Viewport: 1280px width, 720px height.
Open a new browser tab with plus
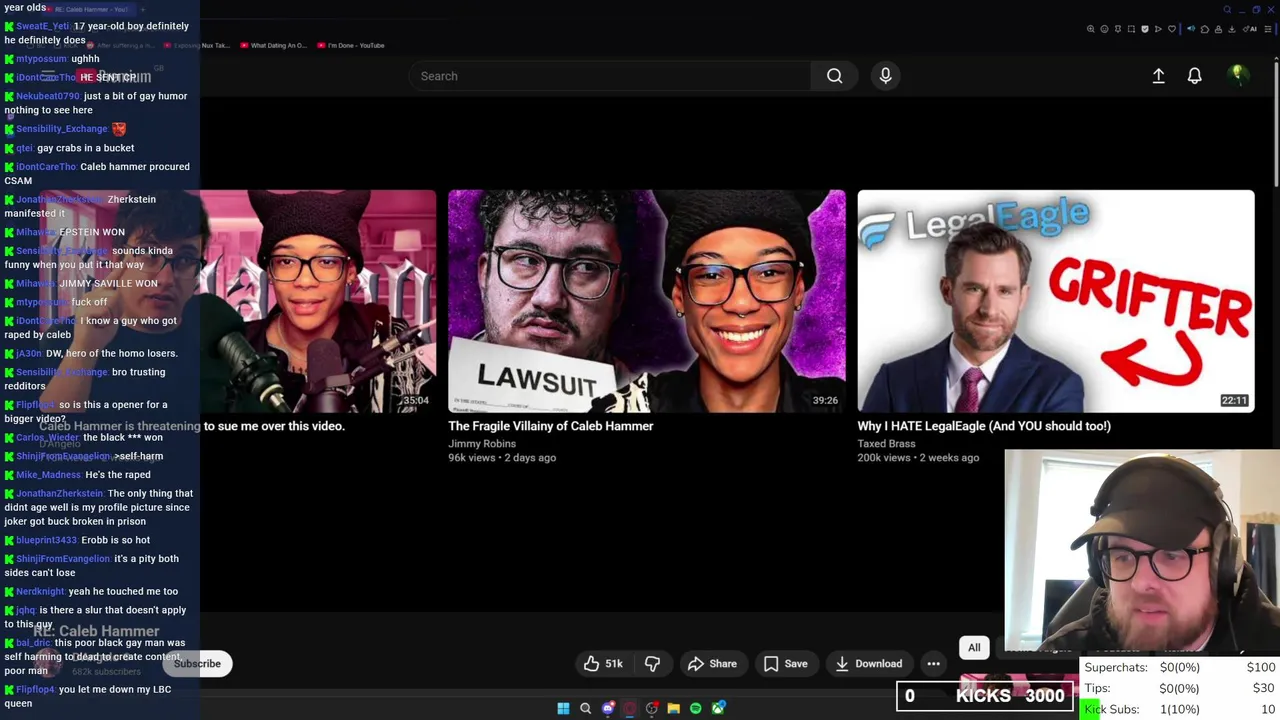(142, 9)
